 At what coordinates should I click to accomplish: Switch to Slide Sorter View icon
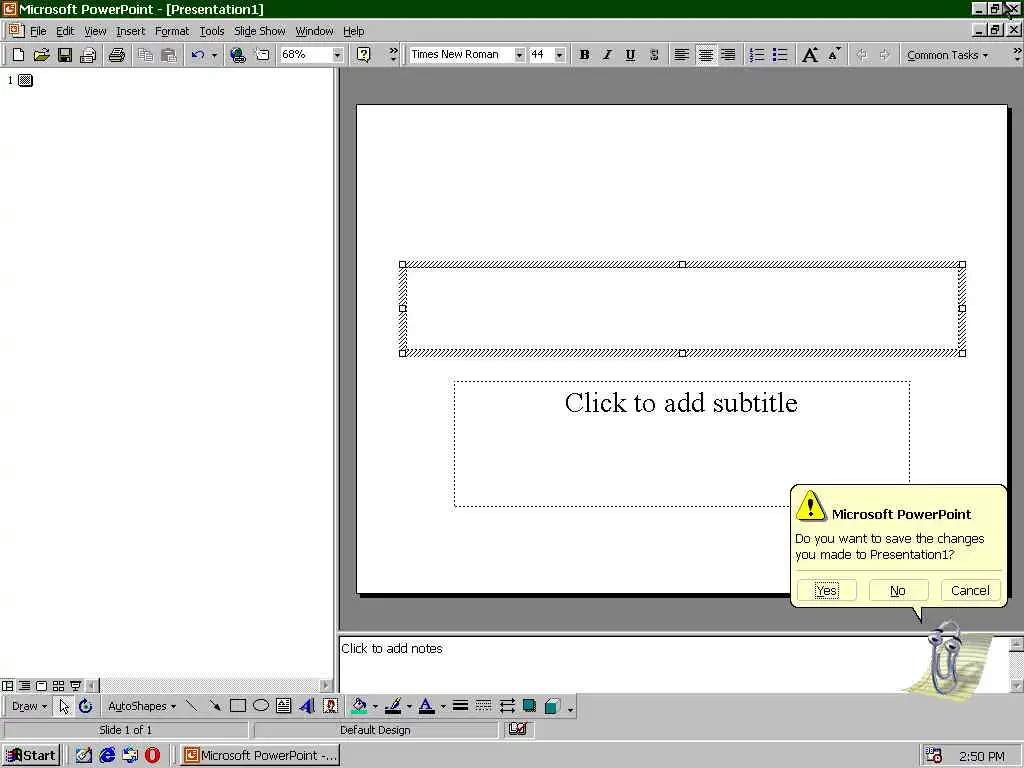pos(58,686)
